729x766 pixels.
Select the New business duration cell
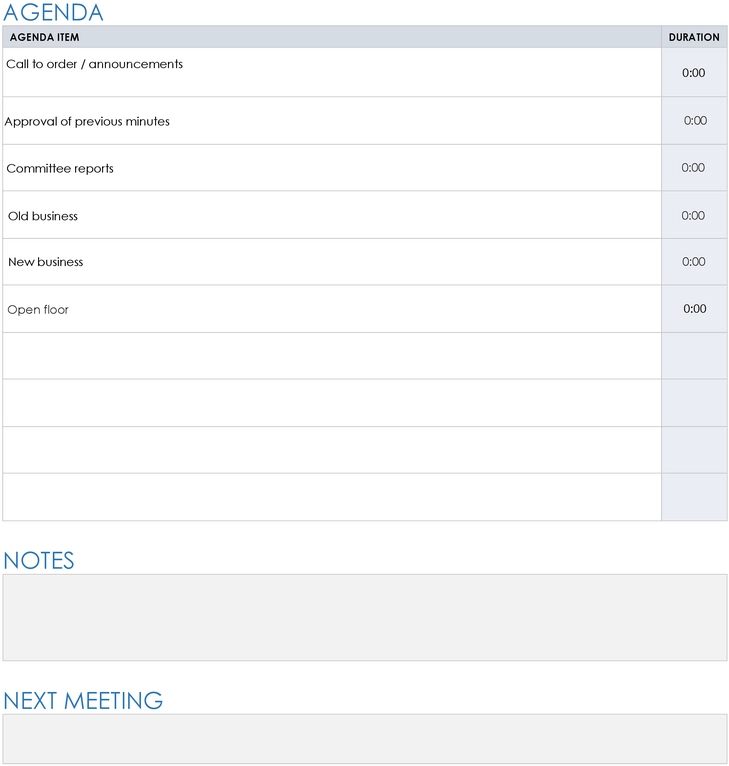[694, 262]
